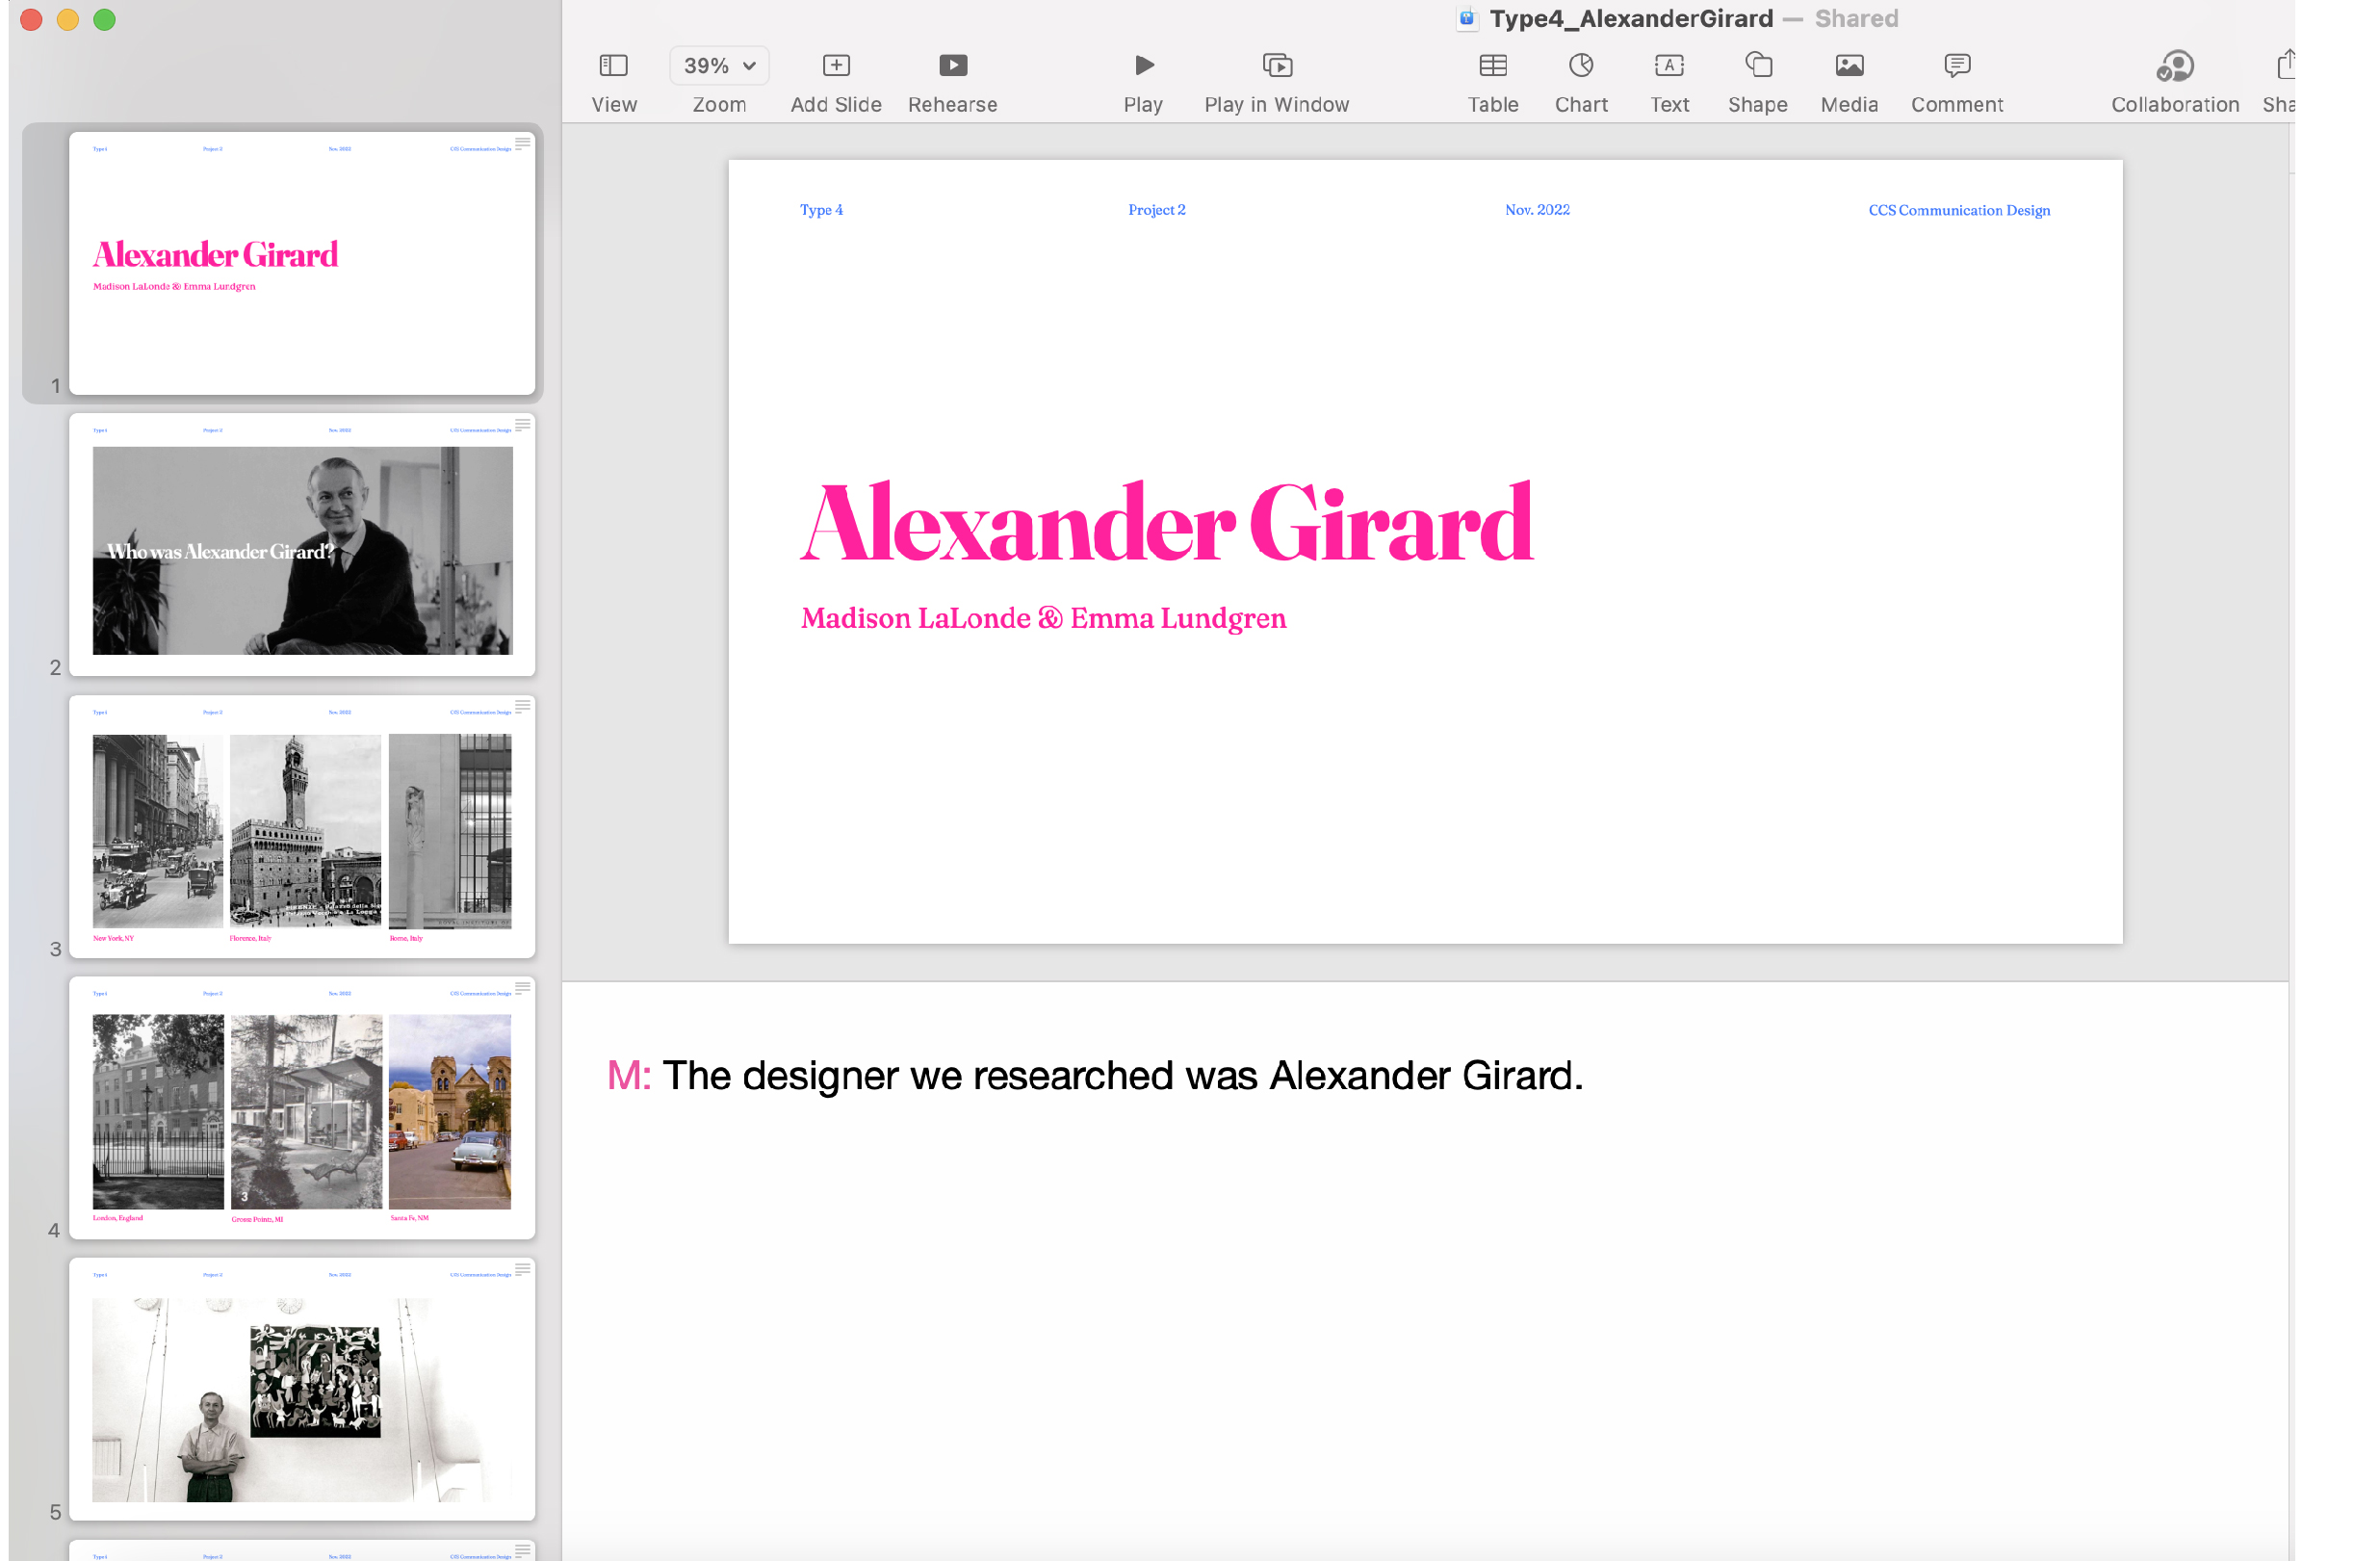Viewport: 2380px width, 1561px height.
Task: Click Play in Window icon
Action: click(x=1277, y=66)
